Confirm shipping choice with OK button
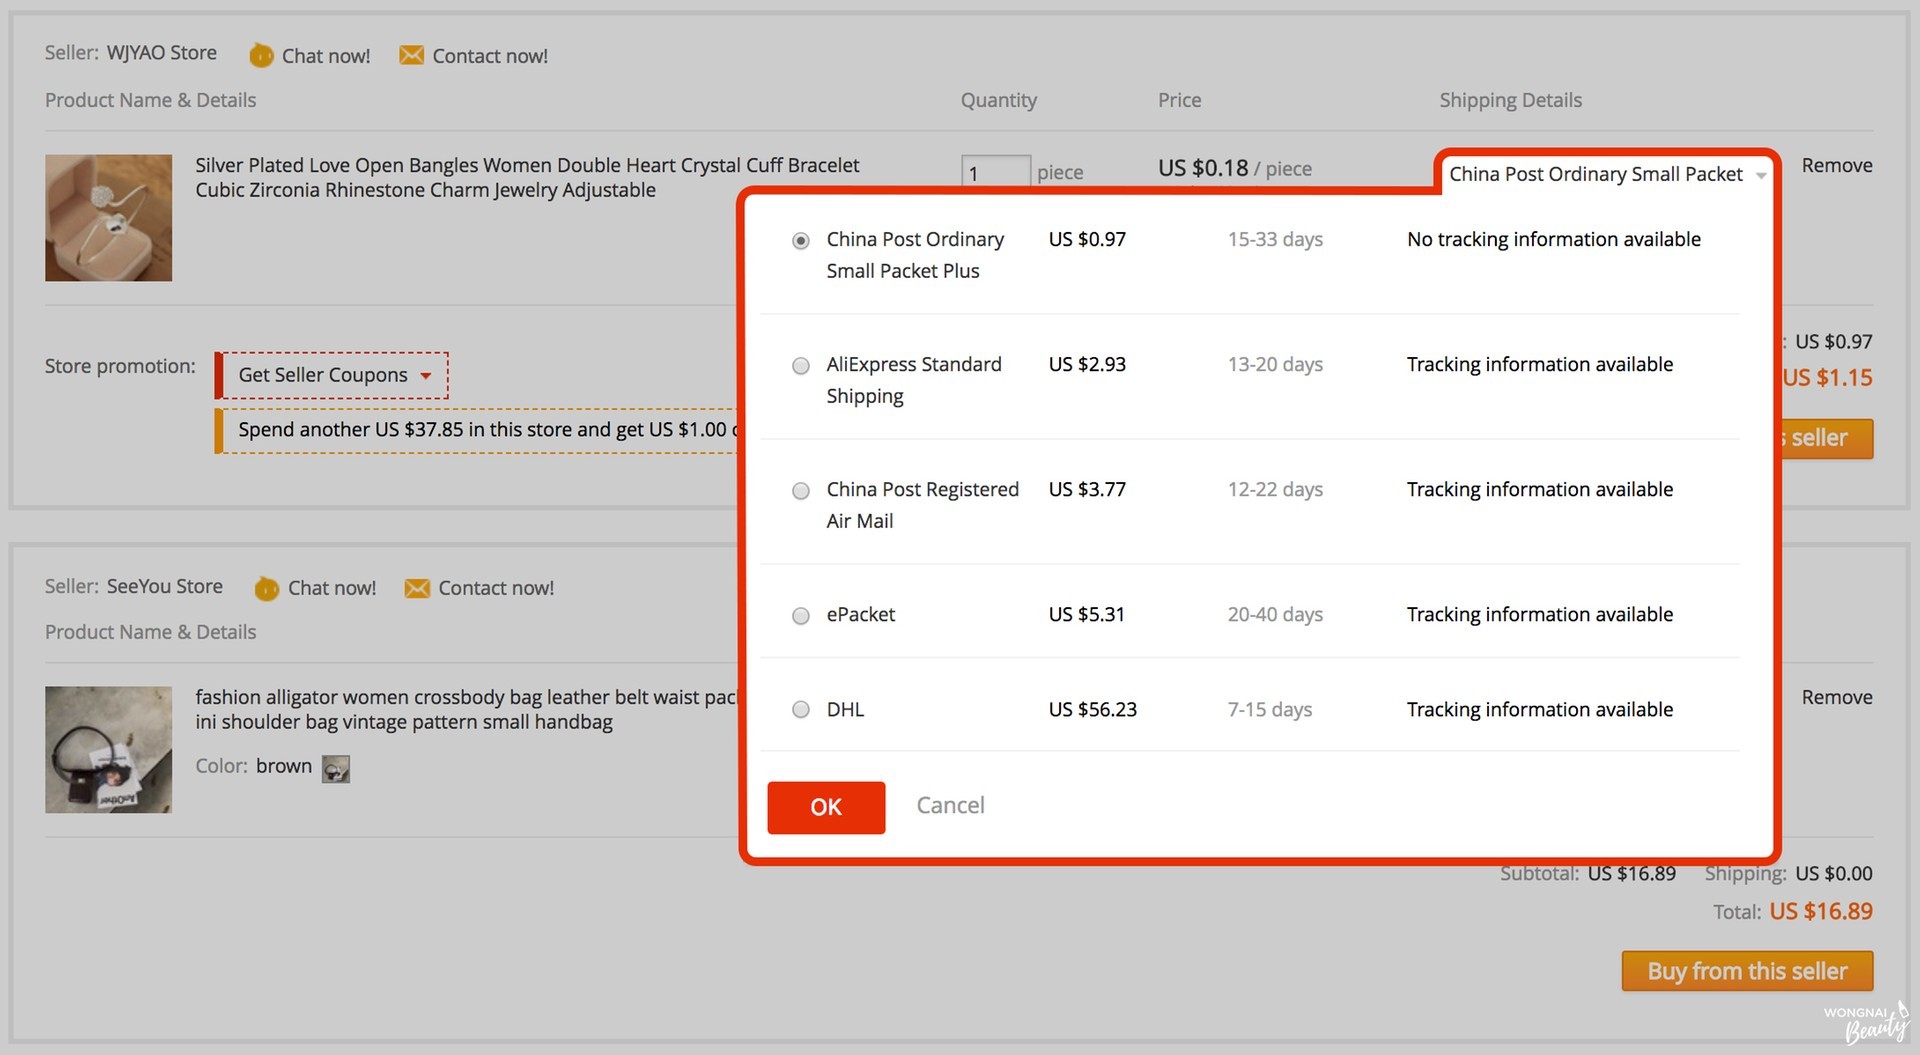The width and height of the screenshot is (1920, 1055). pyautogui.click(x=826, y=807)
